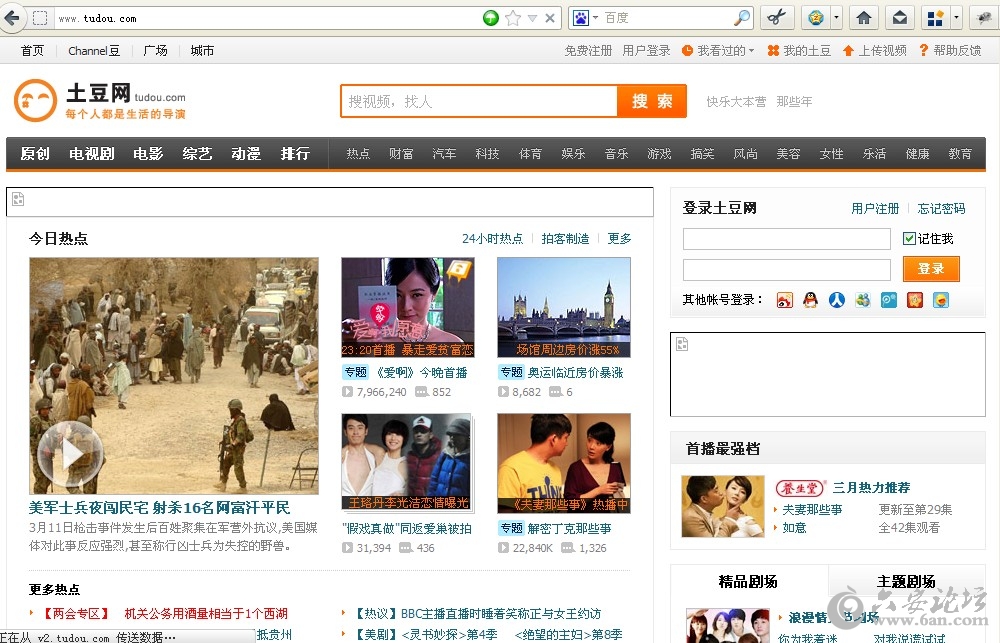Viewport: 1000px width, 643px height.
Task: Log in with the Sina Weibo account icon
Action: (785, 299)
